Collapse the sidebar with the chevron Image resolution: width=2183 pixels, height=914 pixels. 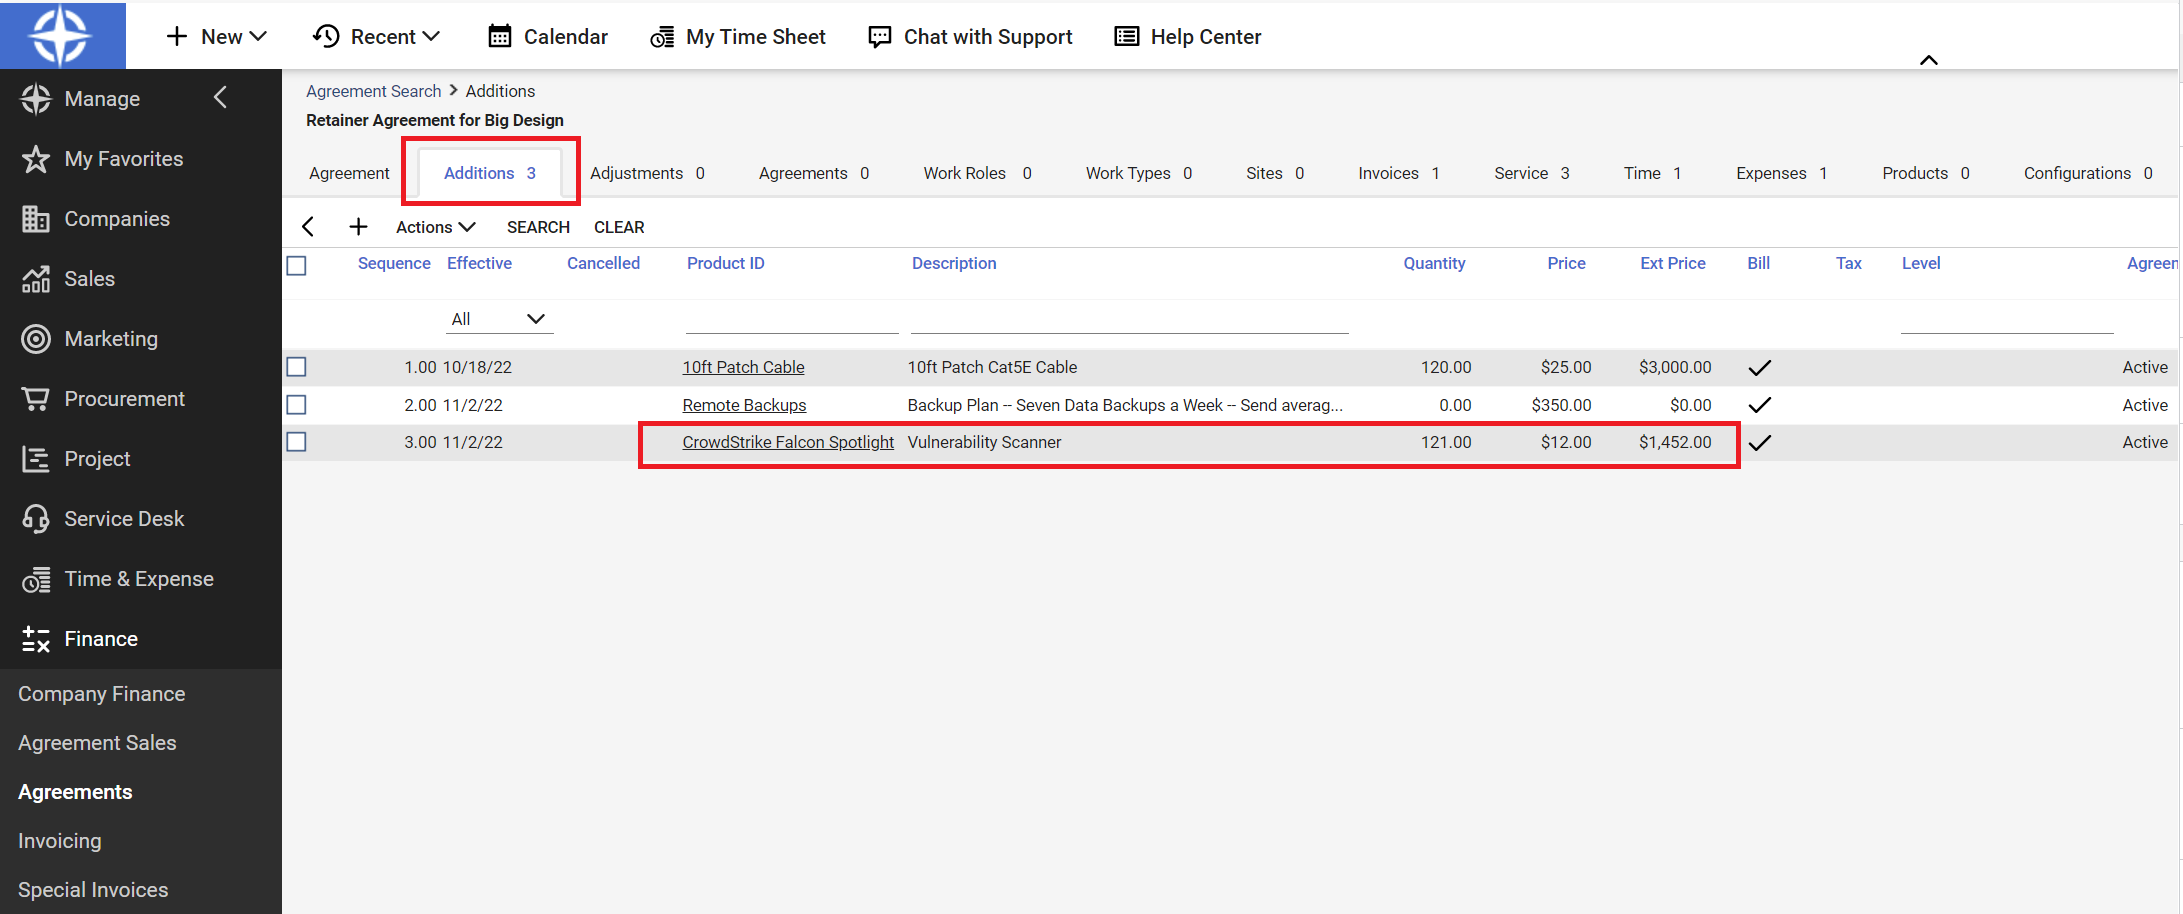click(221, 97)
